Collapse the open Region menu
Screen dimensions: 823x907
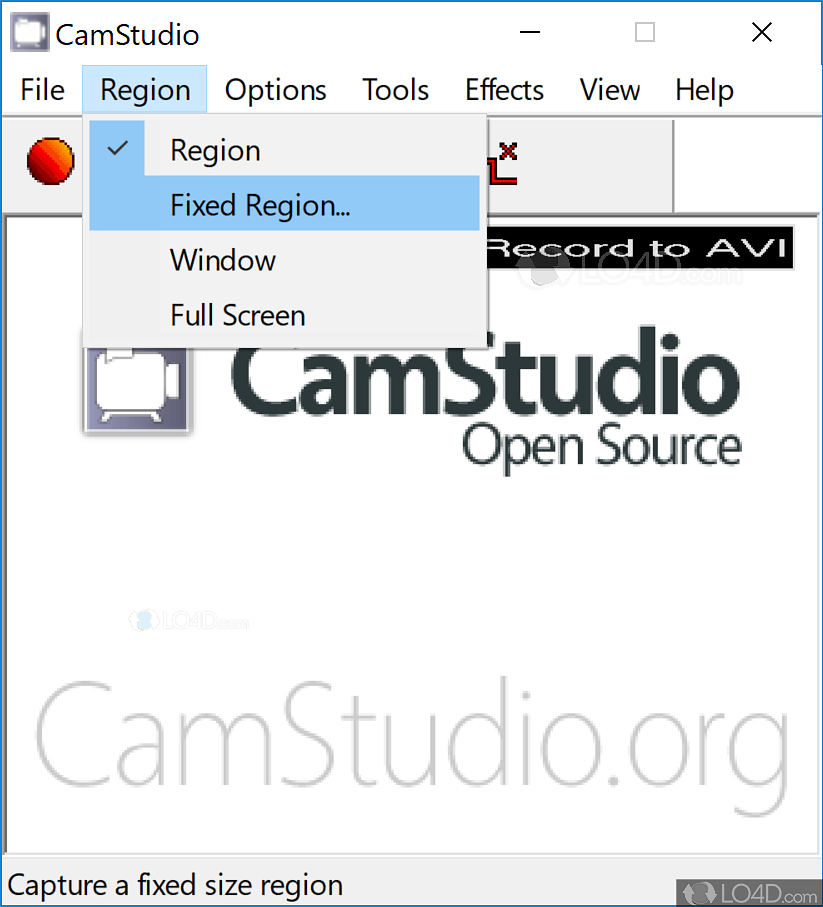pos(145,90)
